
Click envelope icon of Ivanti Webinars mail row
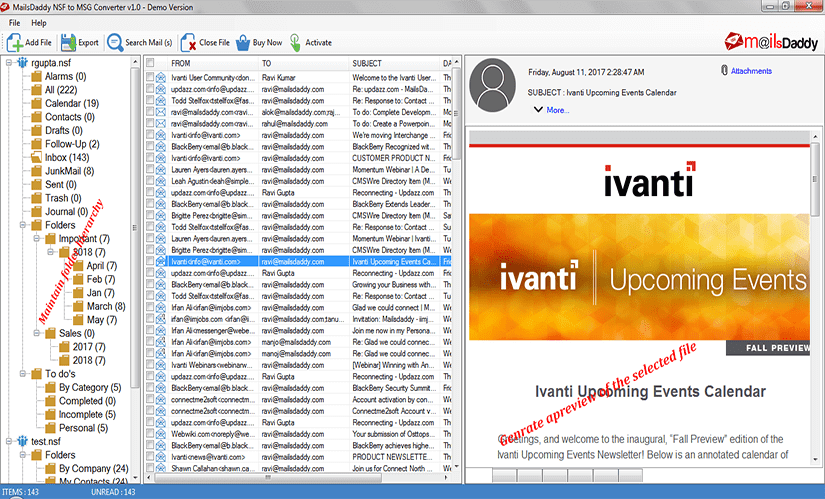[x=160, y=365]
